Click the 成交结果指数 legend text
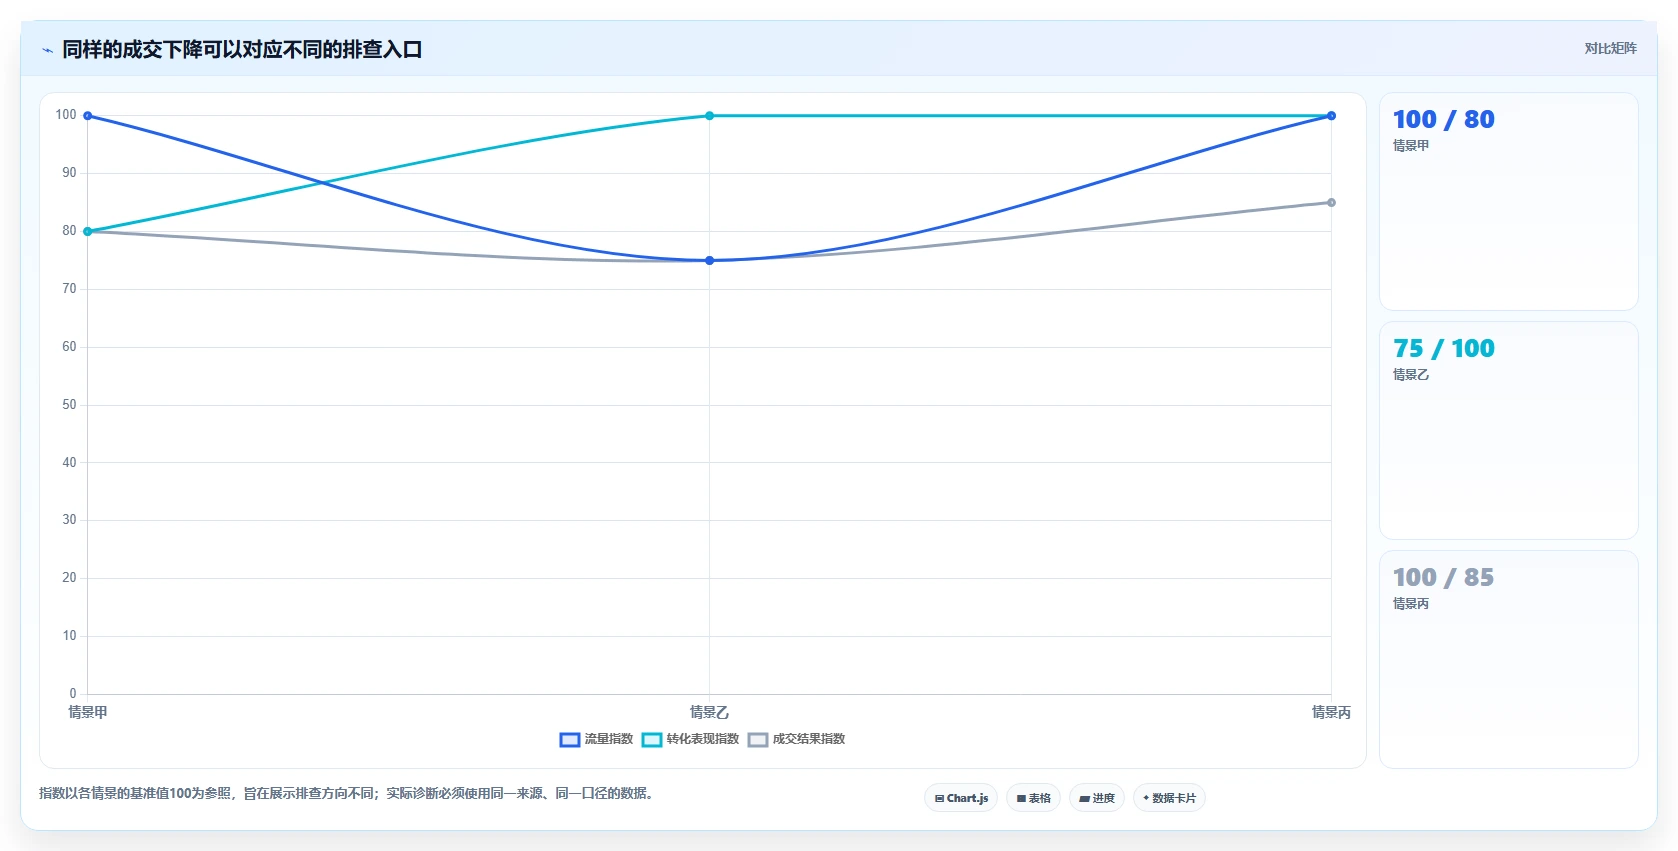1678x851 pixels. click(809, 739)
